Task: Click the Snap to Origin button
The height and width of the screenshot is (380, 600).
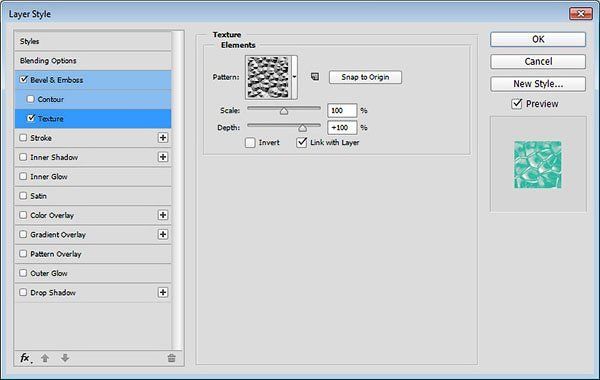Action: click(365, 77)
